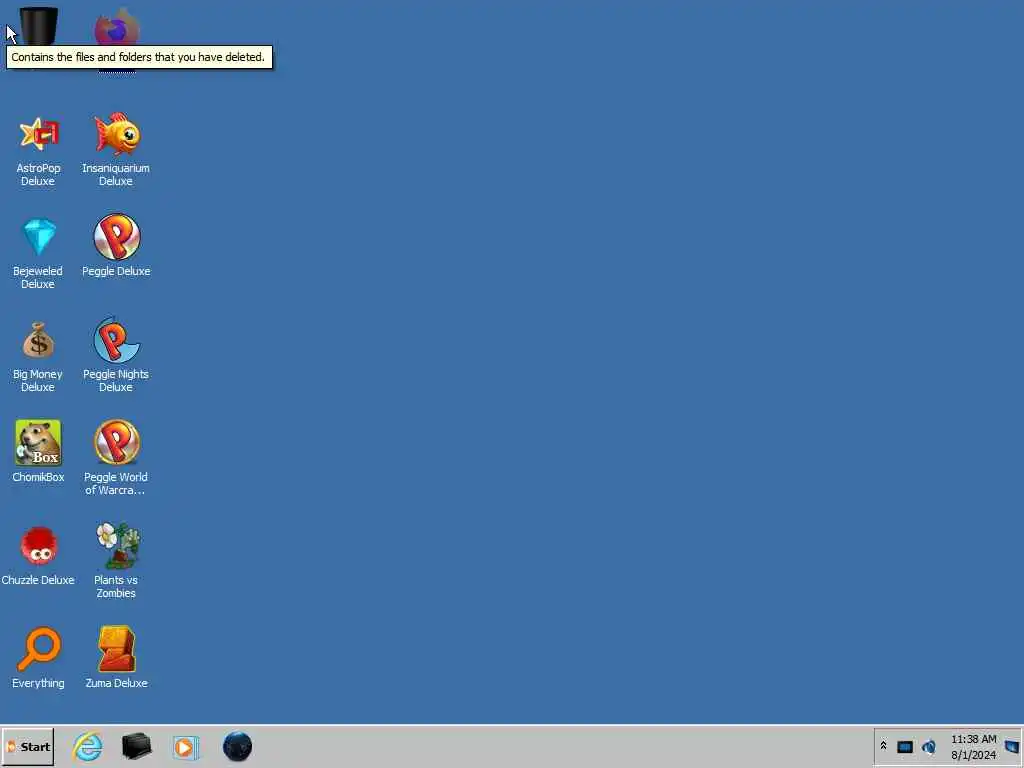Select Peggle World of Warcraft icon
The height and width of the screenshot is (768, 1024).
[x=117, y=442]
